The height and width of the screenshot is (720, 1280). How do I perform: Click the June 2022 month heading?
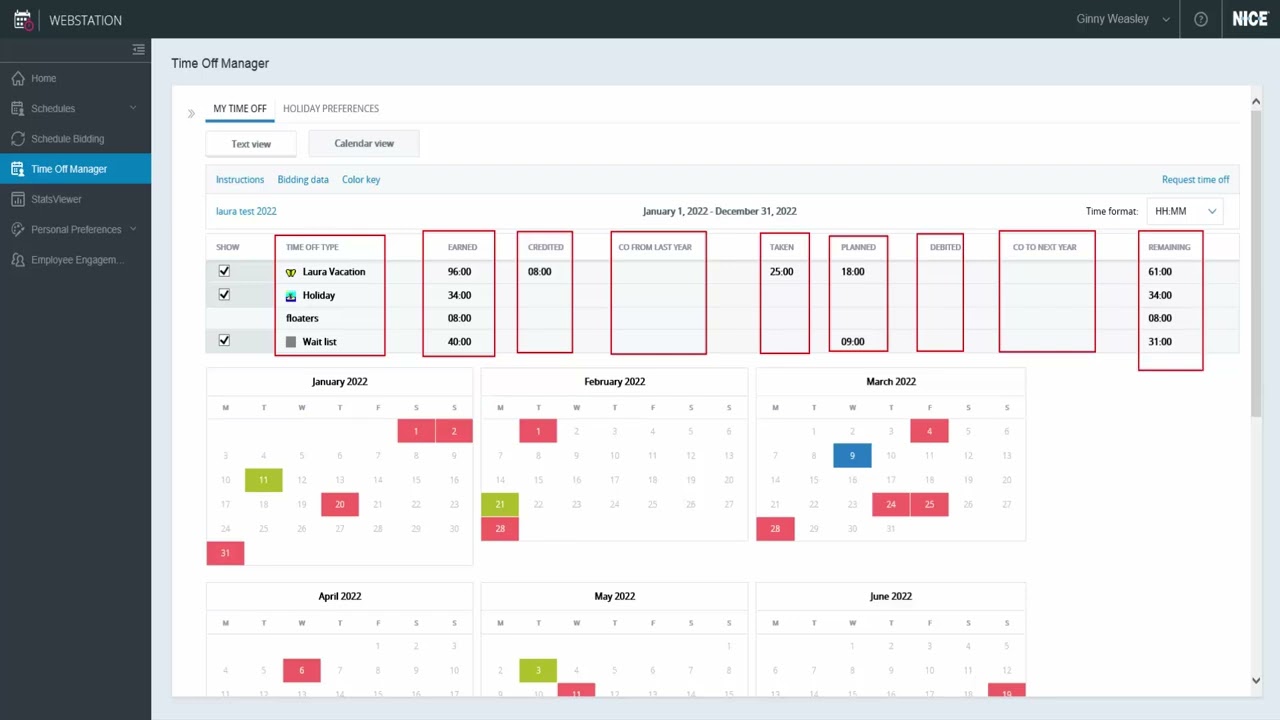click(x=890, y=596)
